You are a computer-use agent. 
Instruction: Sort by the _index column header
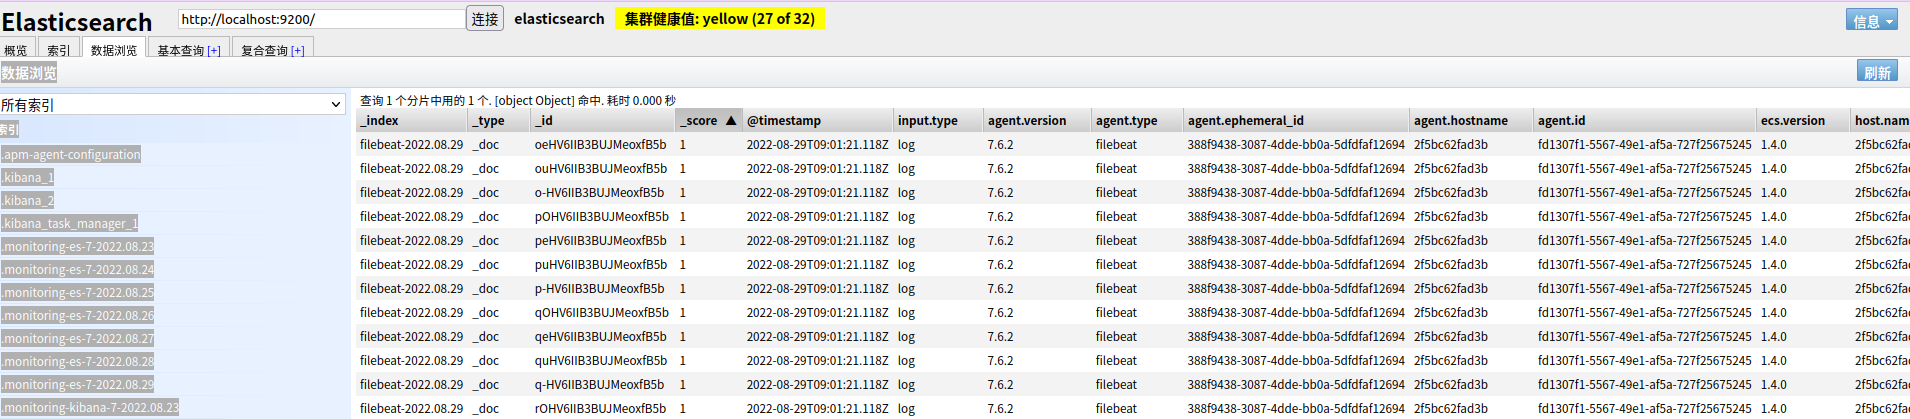pos(411,120)
